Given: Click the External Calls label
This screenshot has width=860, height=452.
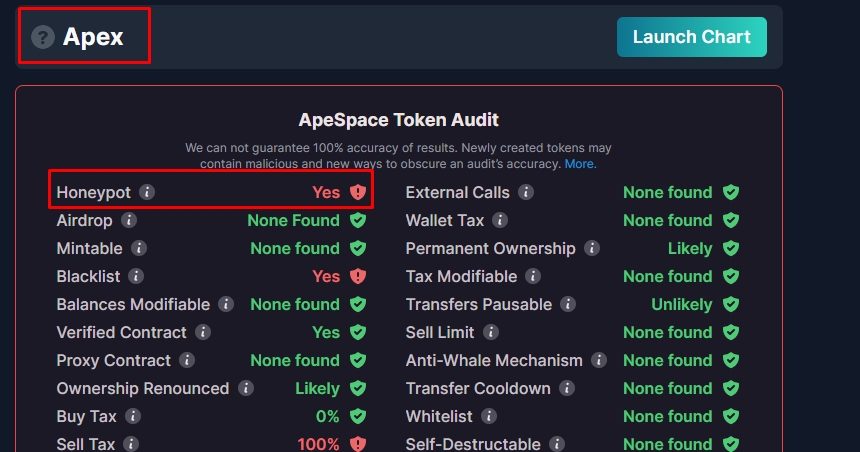Looking at the screenshot, I should (457, 192).
